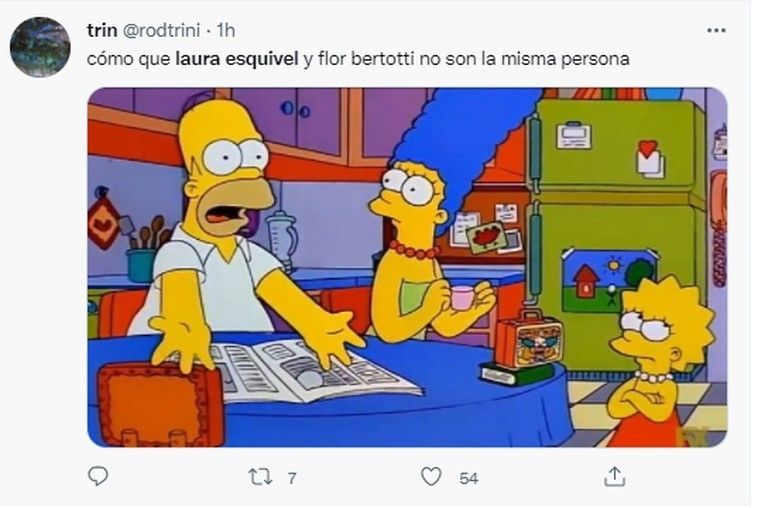Viewport: 768px width, 508px height.
Task: Open the @rodtrini handle link
Action: tap(161, 31)
